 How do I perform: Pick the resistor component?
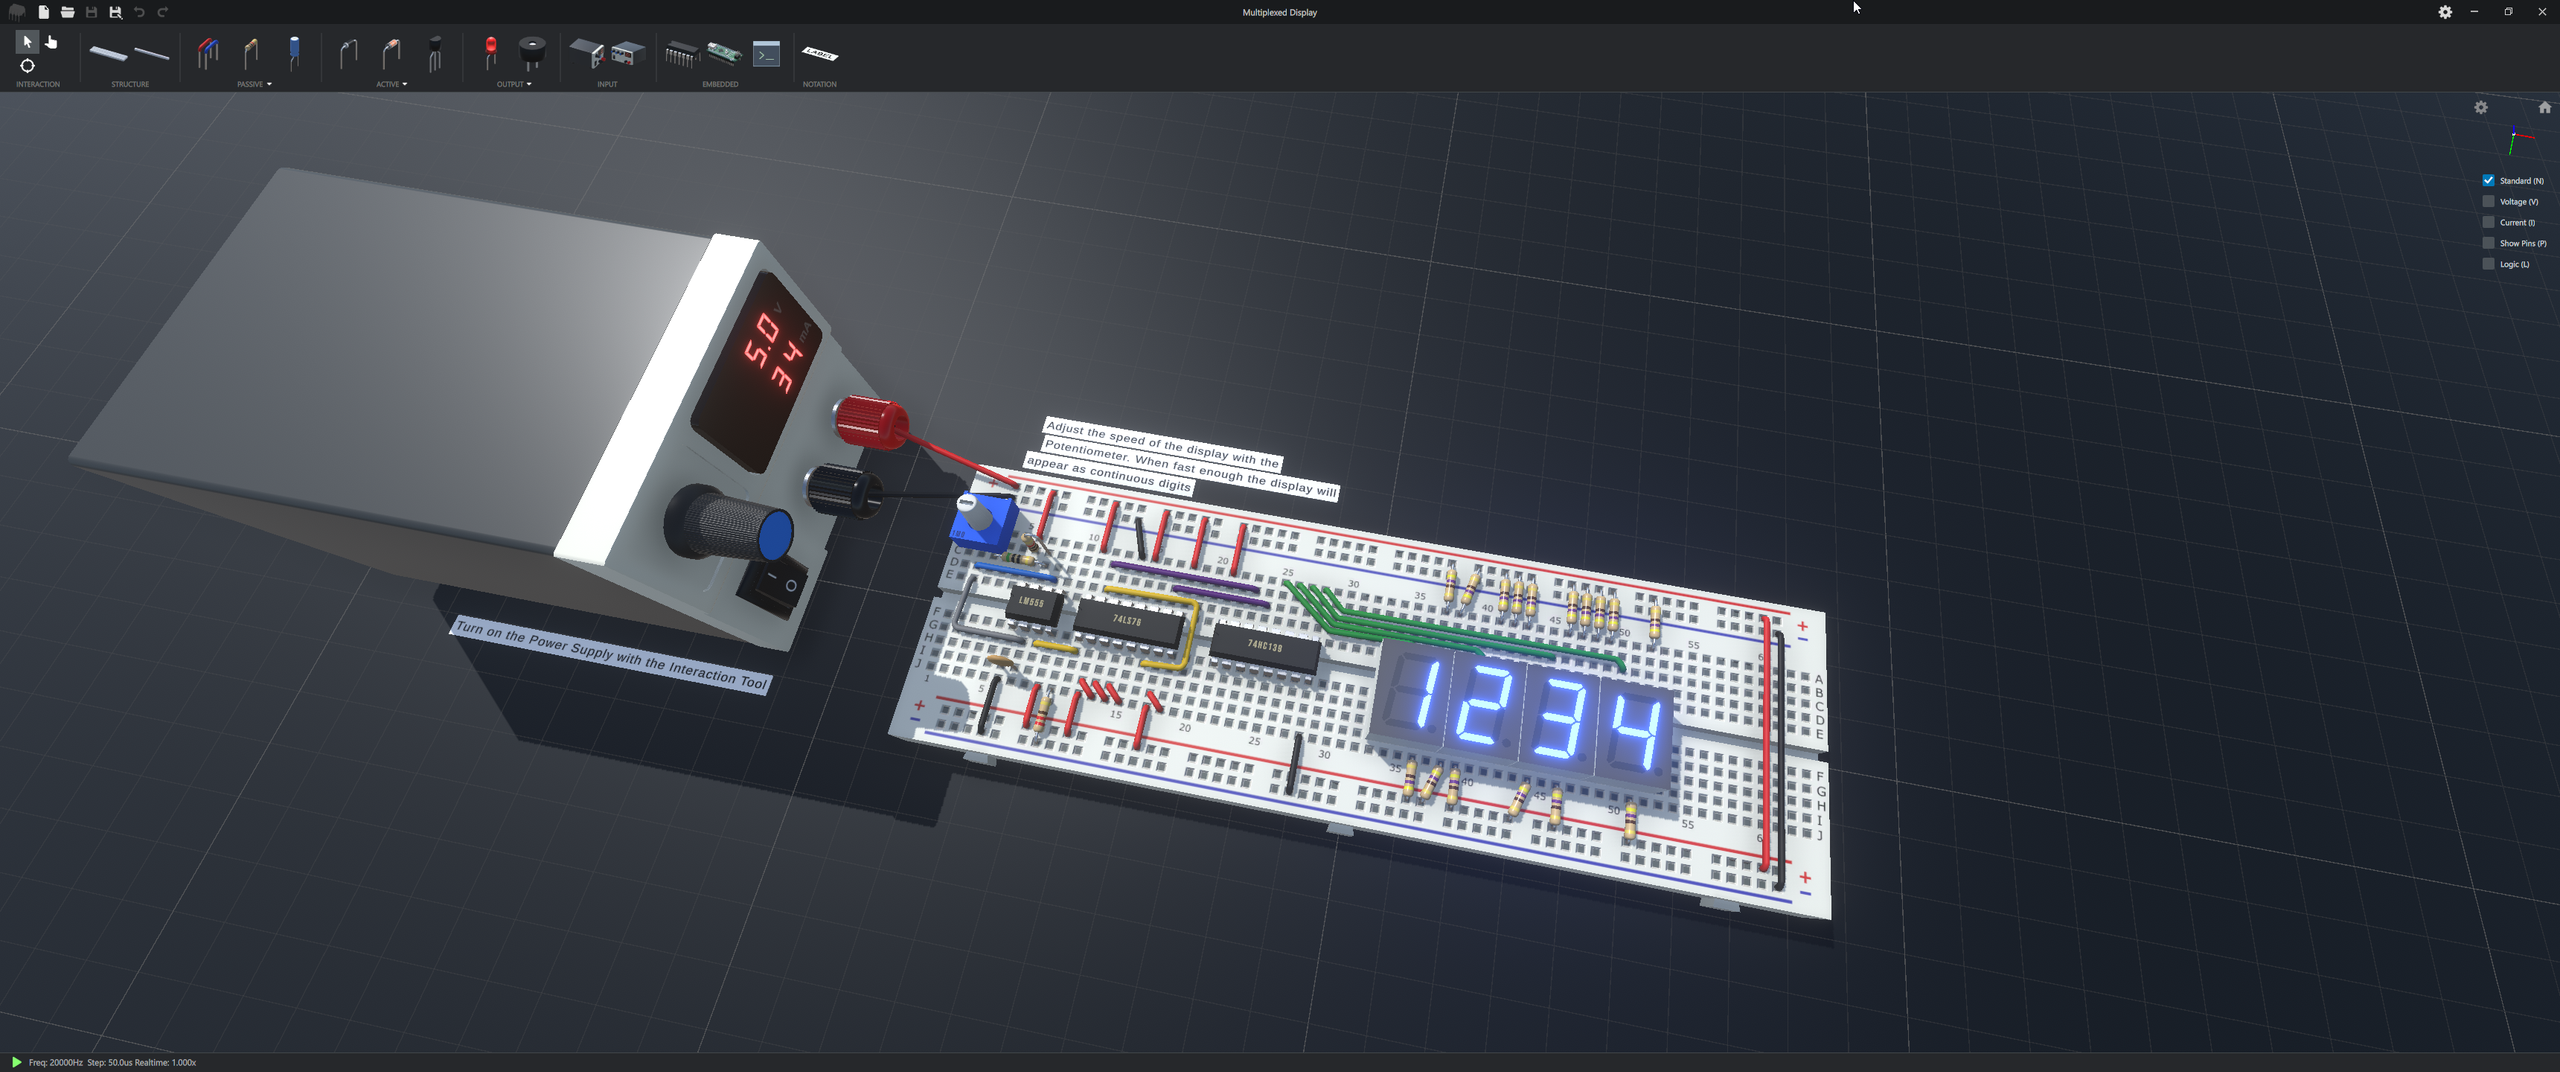pyautogui.click(x=251, y=54)
